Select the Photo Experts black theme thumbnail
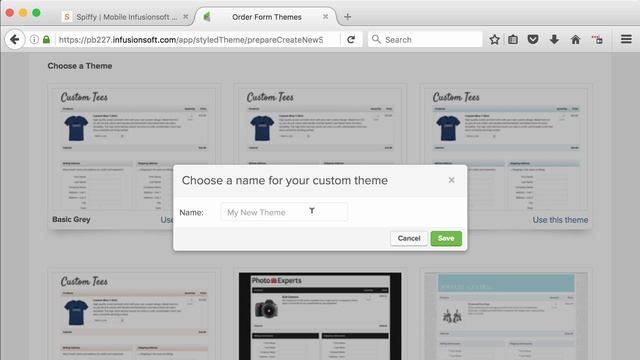The width and height of the screenshot is (640, 360). 320,316
